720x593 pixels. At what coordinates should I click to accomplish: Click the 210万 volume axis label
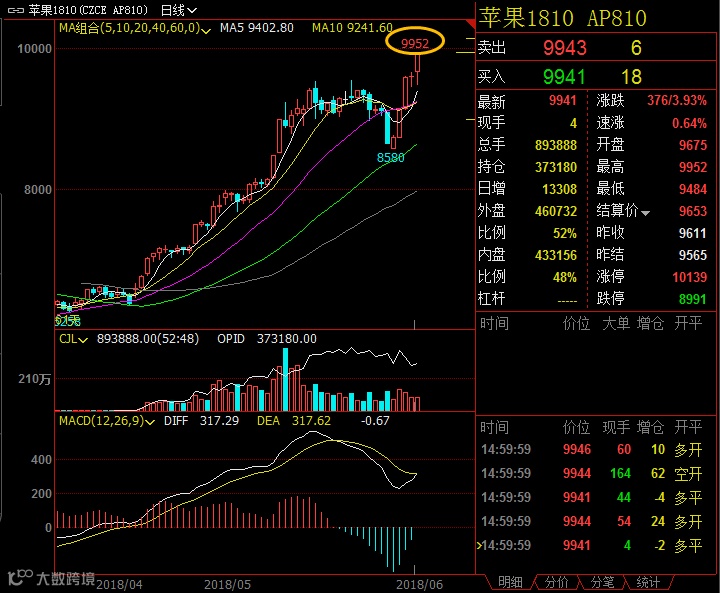[x=34, y=379]
